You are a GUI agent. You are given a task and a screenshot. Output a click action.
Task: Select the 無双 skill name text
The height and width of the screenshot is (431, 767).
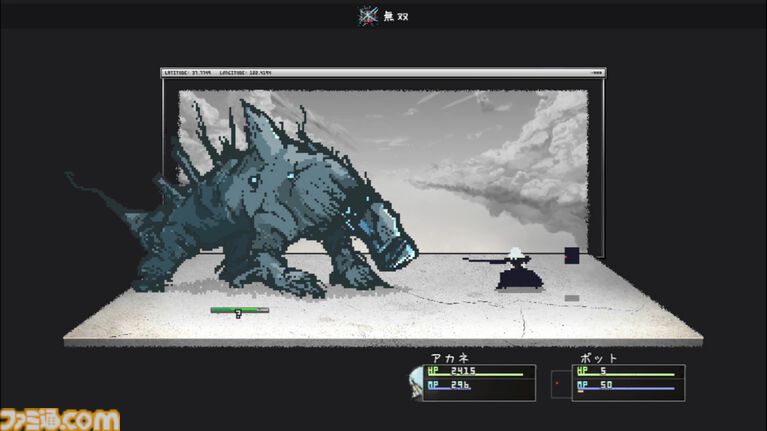[396, 17]
